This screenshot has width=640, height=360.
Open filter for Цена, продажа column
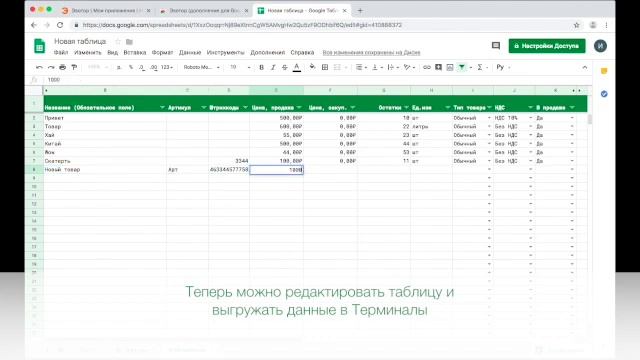(x=299, y=107)
